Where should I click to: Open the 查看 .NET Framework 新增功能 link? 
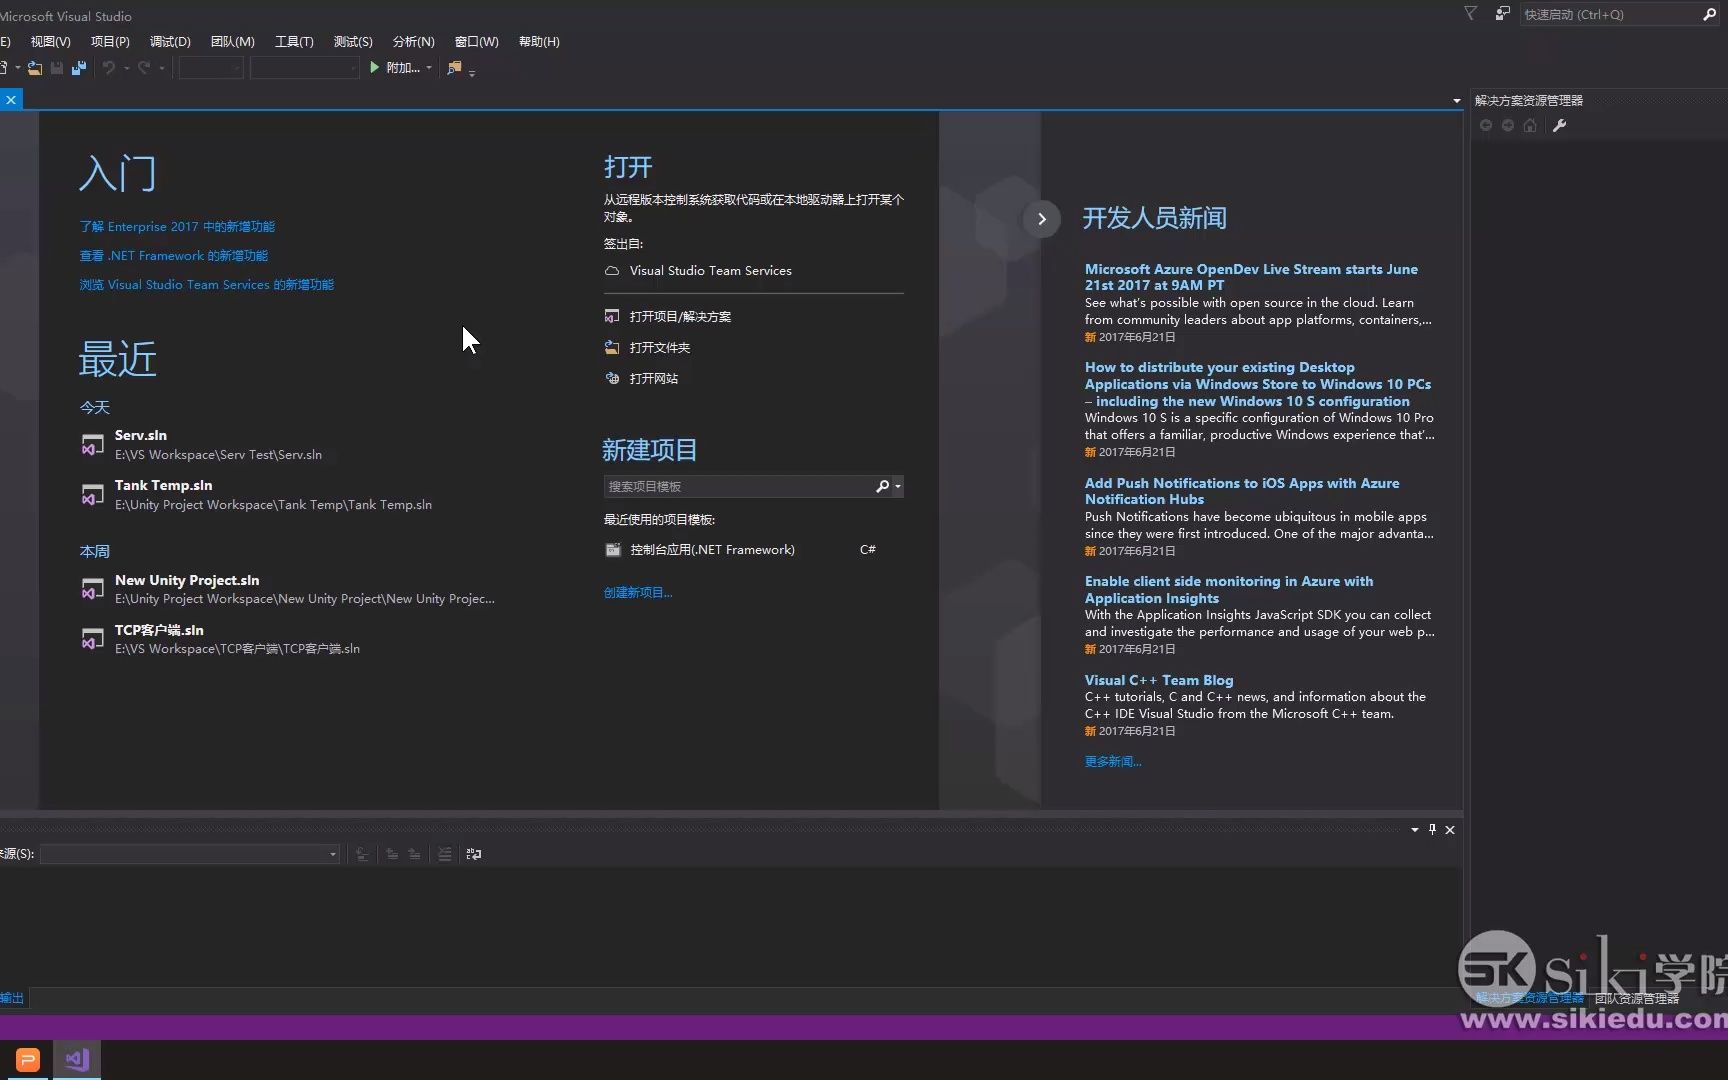[x=174, y=256]
